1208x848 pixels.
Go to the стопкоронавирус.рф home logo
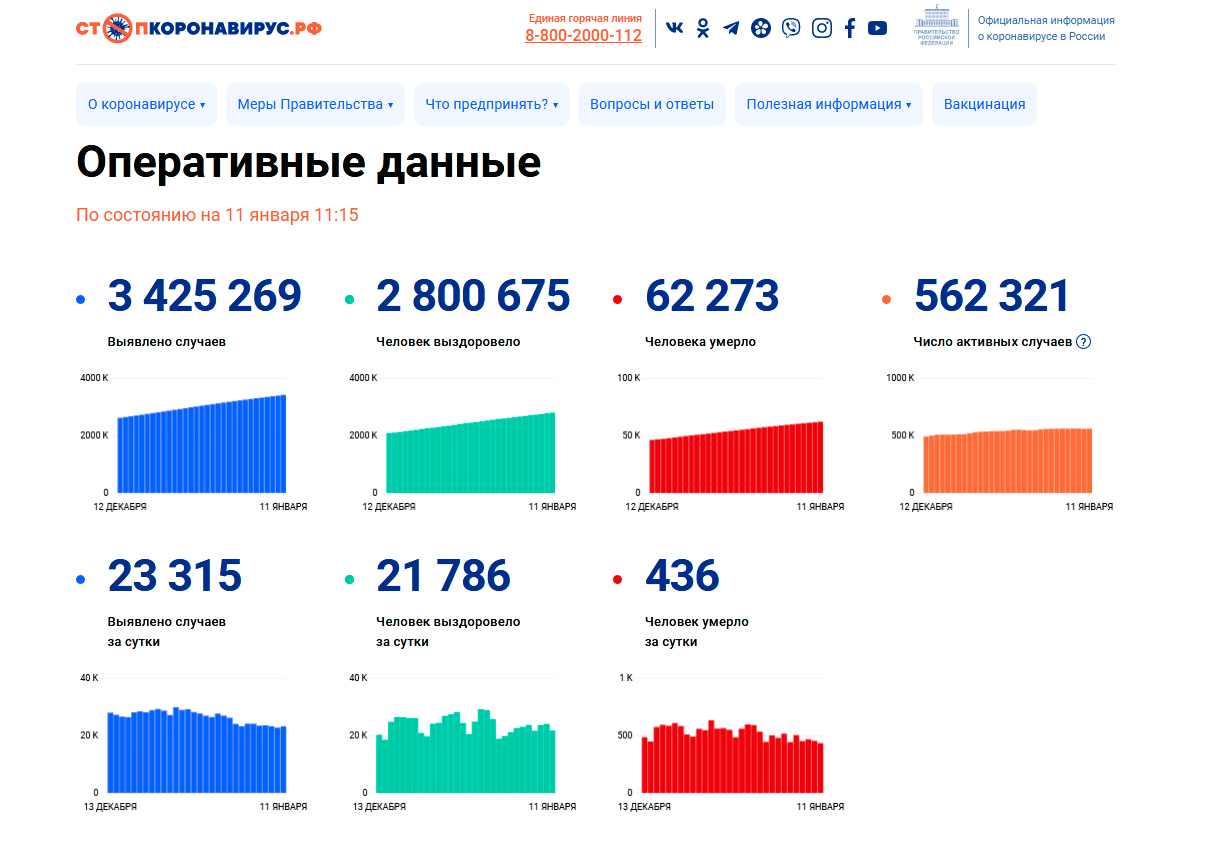(x=199, y=28)
